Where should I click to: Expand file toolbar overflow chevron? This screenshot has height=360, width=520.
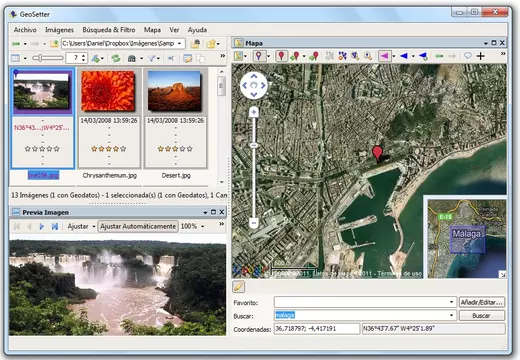tap(223, 56)
